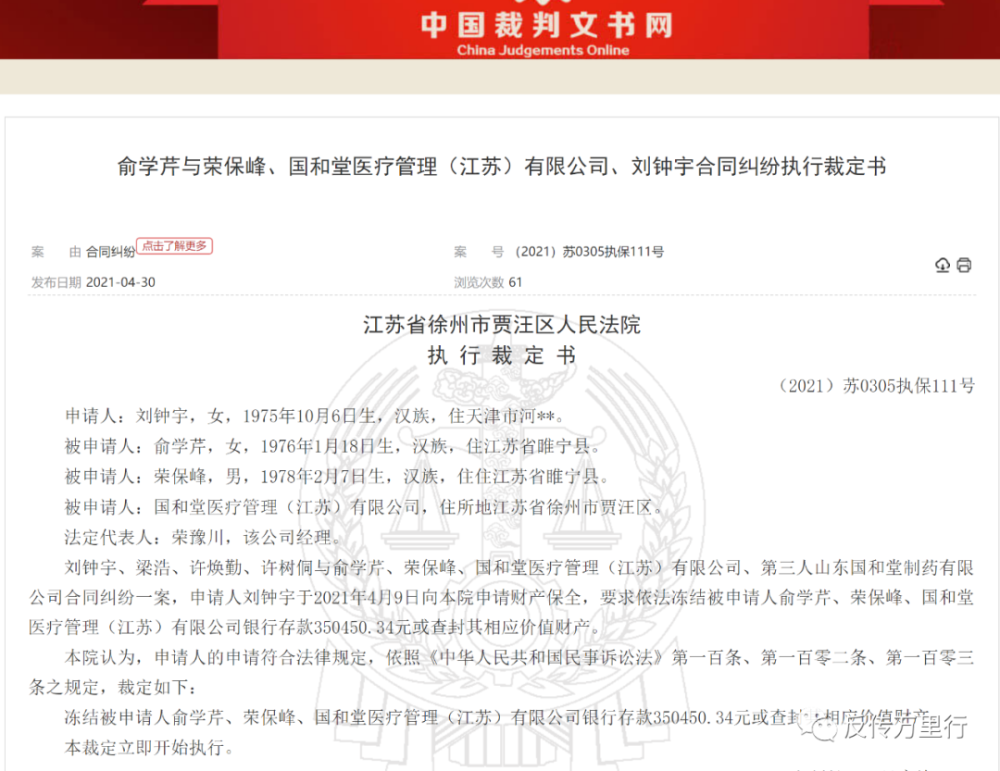Click the 执行裁定书 document type heading

pos(502,356)
